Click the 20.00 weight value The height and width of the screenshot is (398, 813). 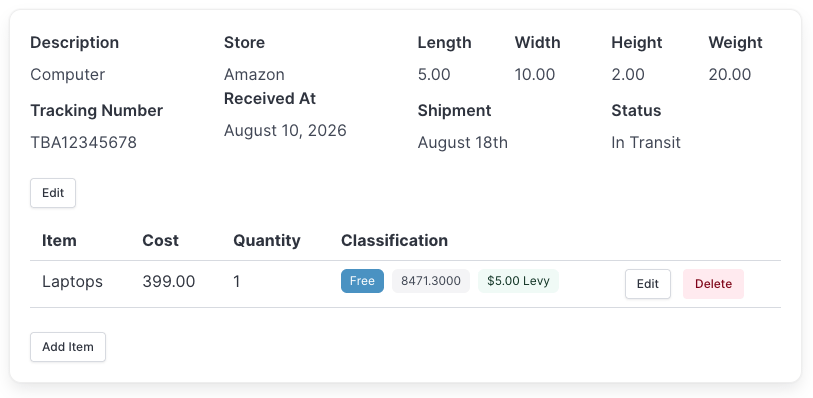pos(730,75)
